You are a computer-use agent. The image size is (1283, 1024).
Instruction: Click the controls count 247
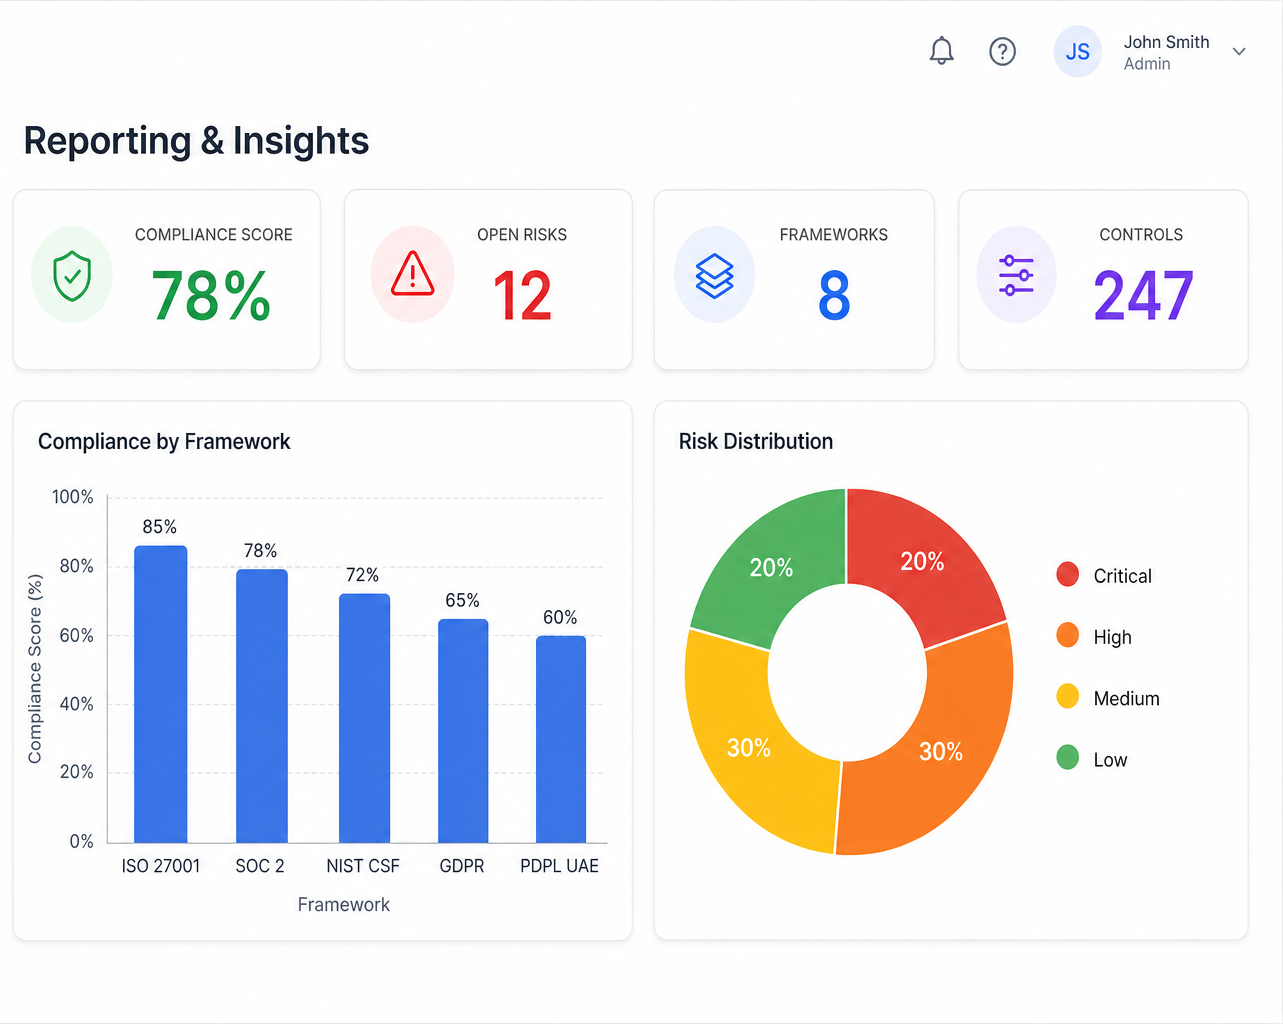pos(1143,296)
